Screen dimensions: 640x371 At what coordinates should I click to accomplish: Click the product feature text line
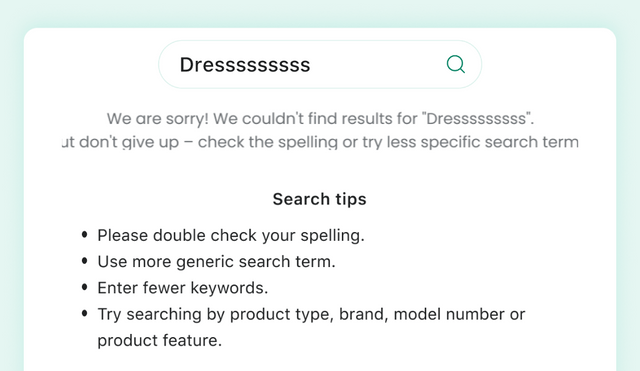coord(160,340)
